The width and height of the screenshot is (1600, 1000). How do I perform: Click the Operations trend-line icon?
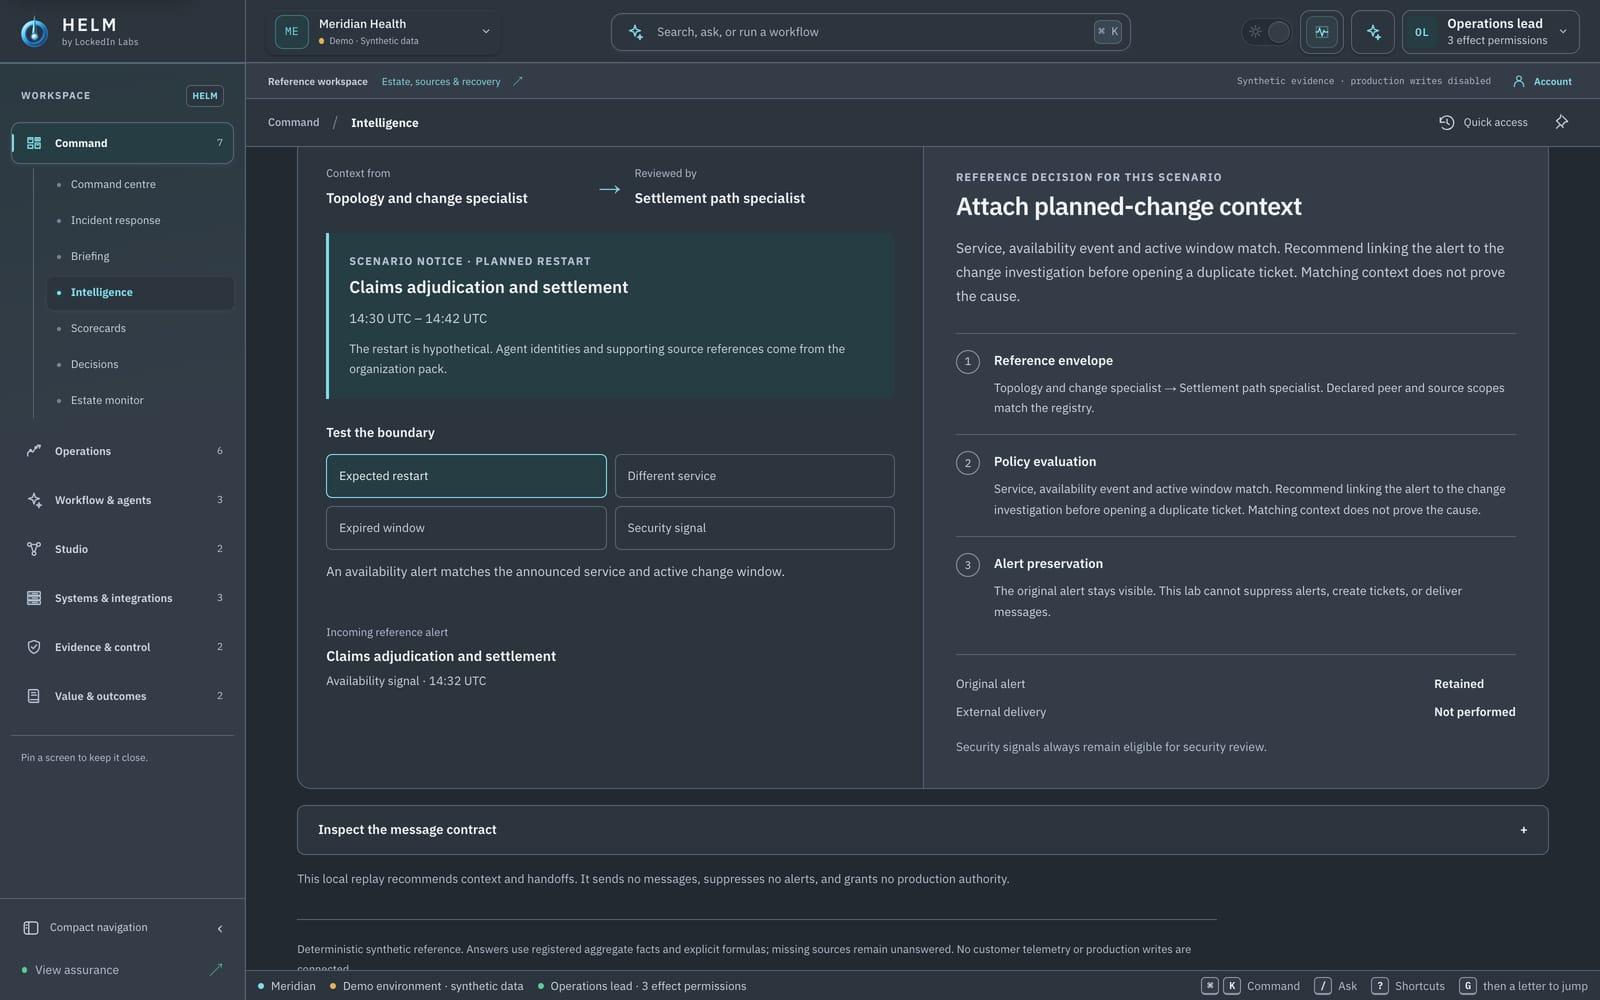coord(34,451)
